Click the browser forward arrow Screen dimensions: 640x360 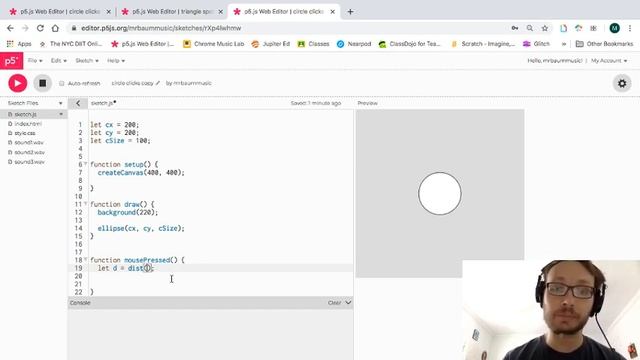pos(25,28)
